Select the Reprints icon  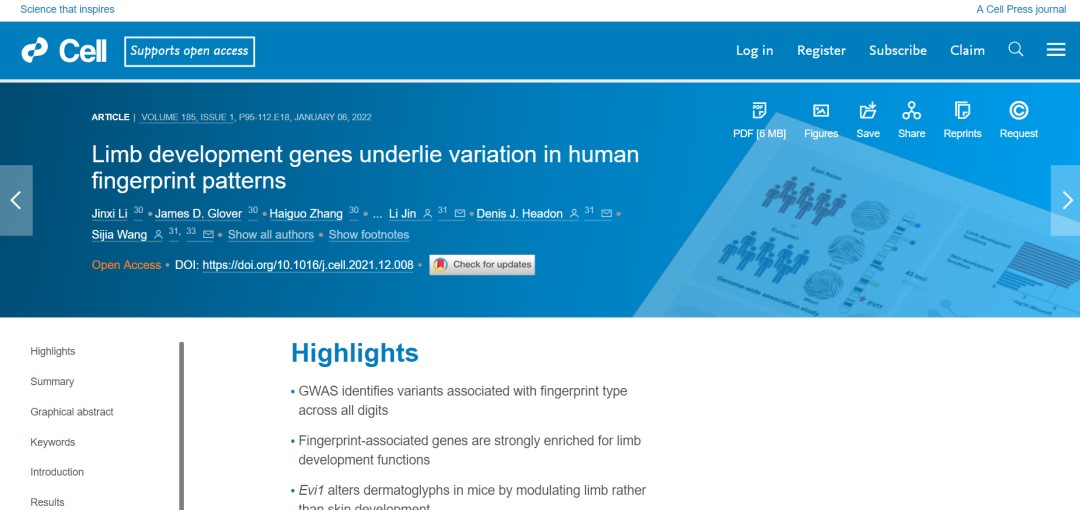coord(962,111)
